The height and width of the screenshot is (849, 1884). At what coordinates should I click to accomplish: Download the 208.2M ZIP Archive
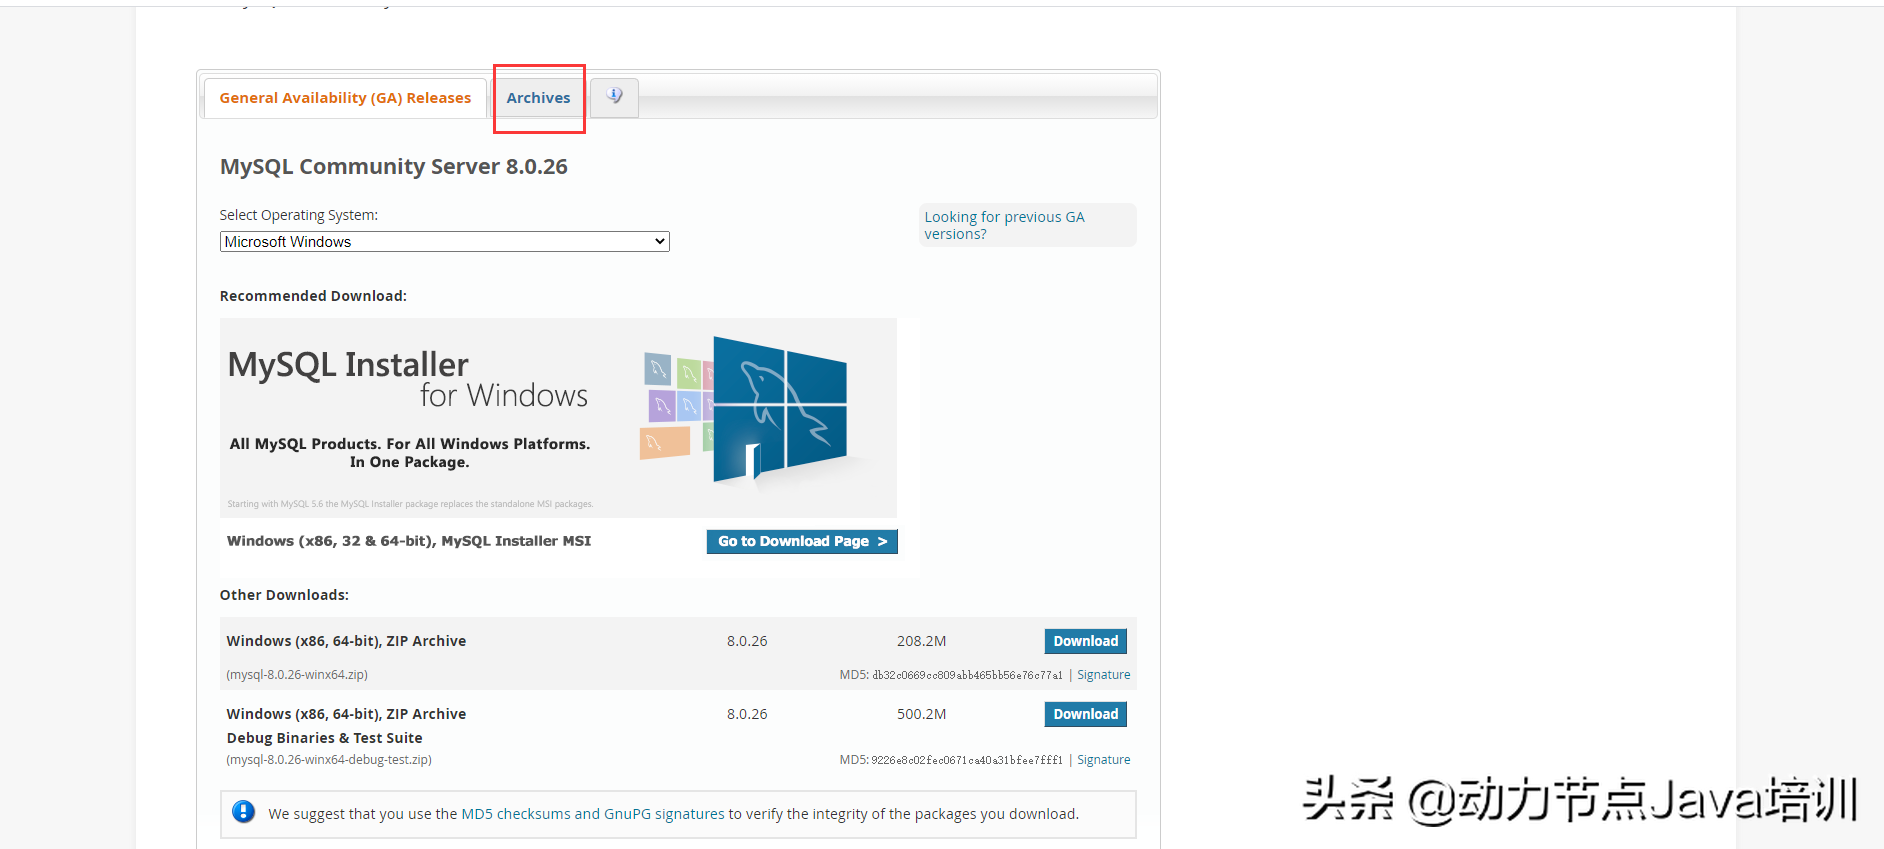(x=1085, y=641)
